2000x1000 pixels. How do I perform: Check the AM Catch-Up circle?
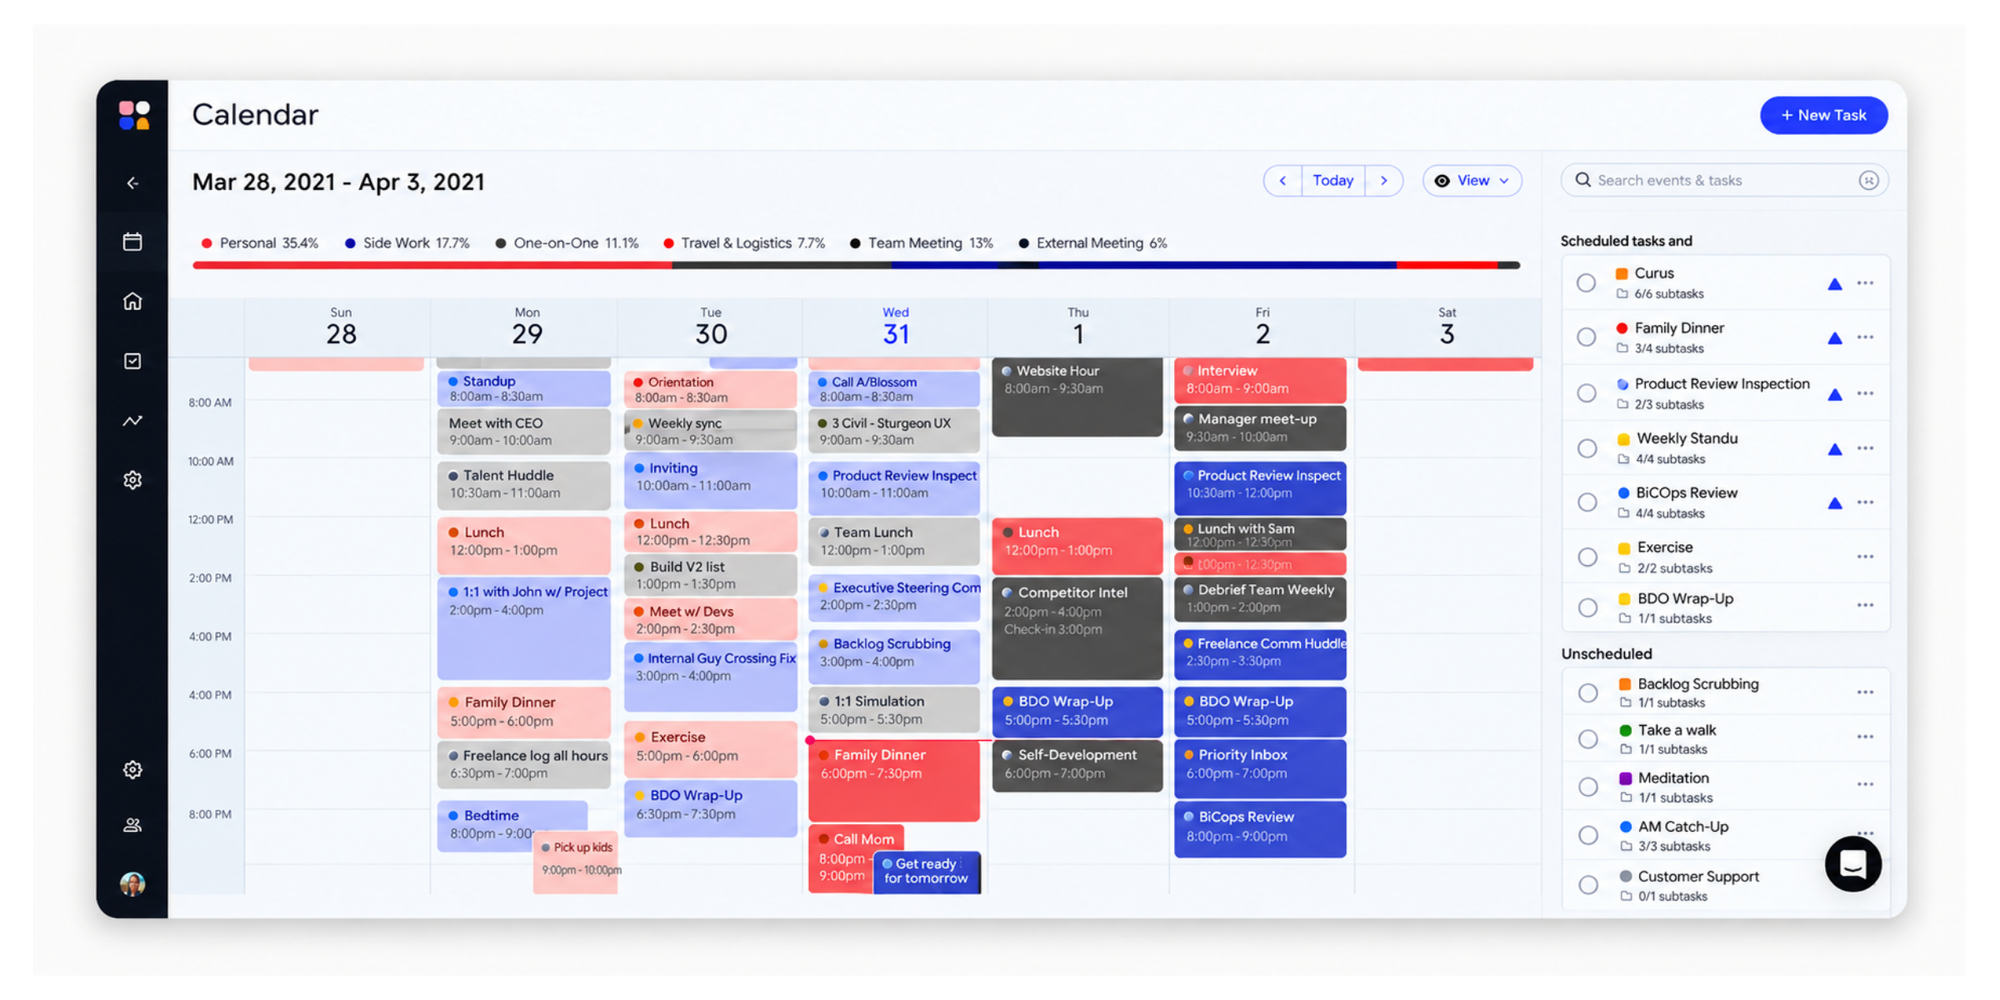click(x=1587, y=835)
